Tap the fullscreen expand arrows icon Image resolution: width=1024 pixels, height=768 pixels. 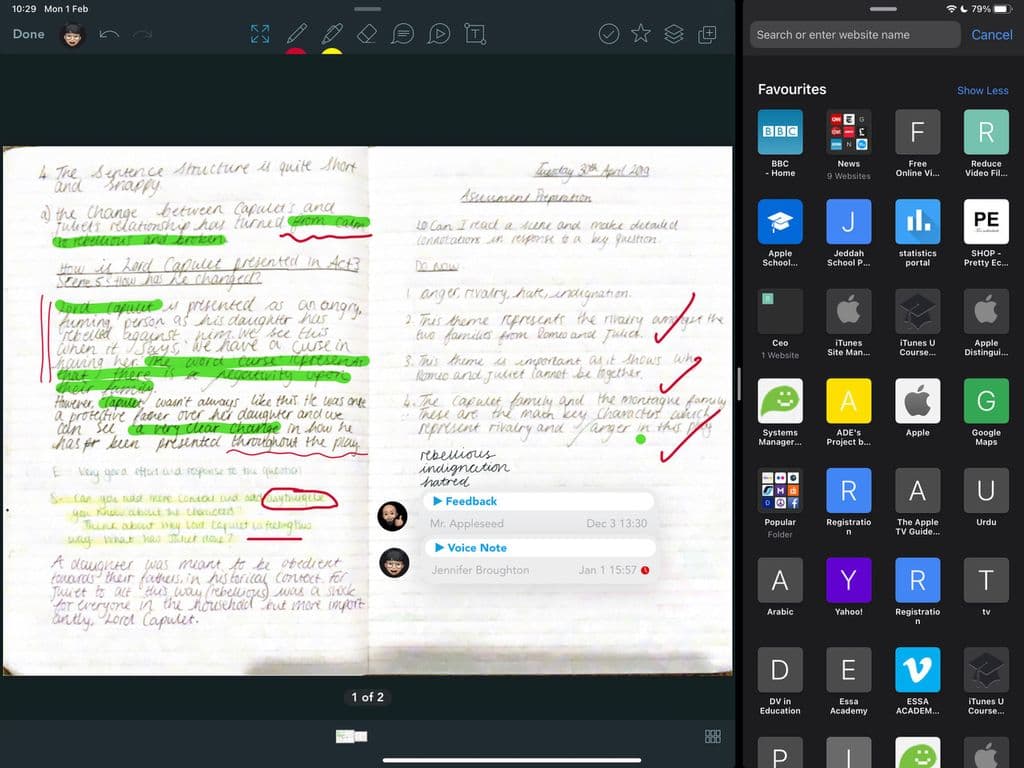pos(260,34)
